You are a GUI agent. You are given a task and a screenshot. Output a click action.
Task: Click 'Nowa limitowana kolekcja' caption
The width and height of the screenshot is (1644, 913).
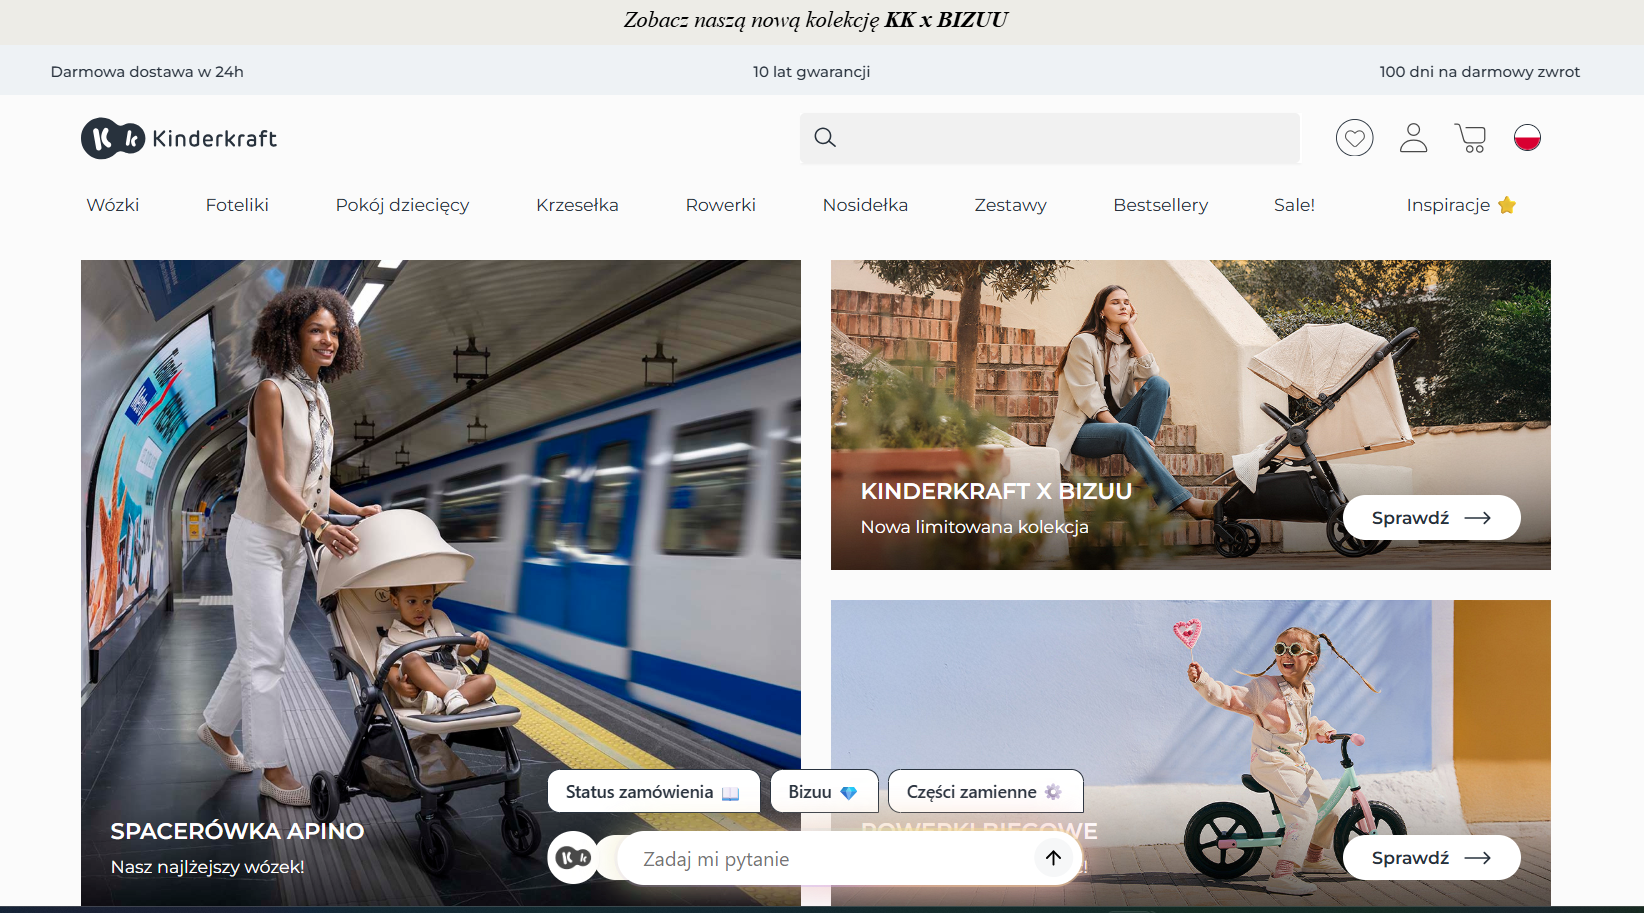click(974, 527)
